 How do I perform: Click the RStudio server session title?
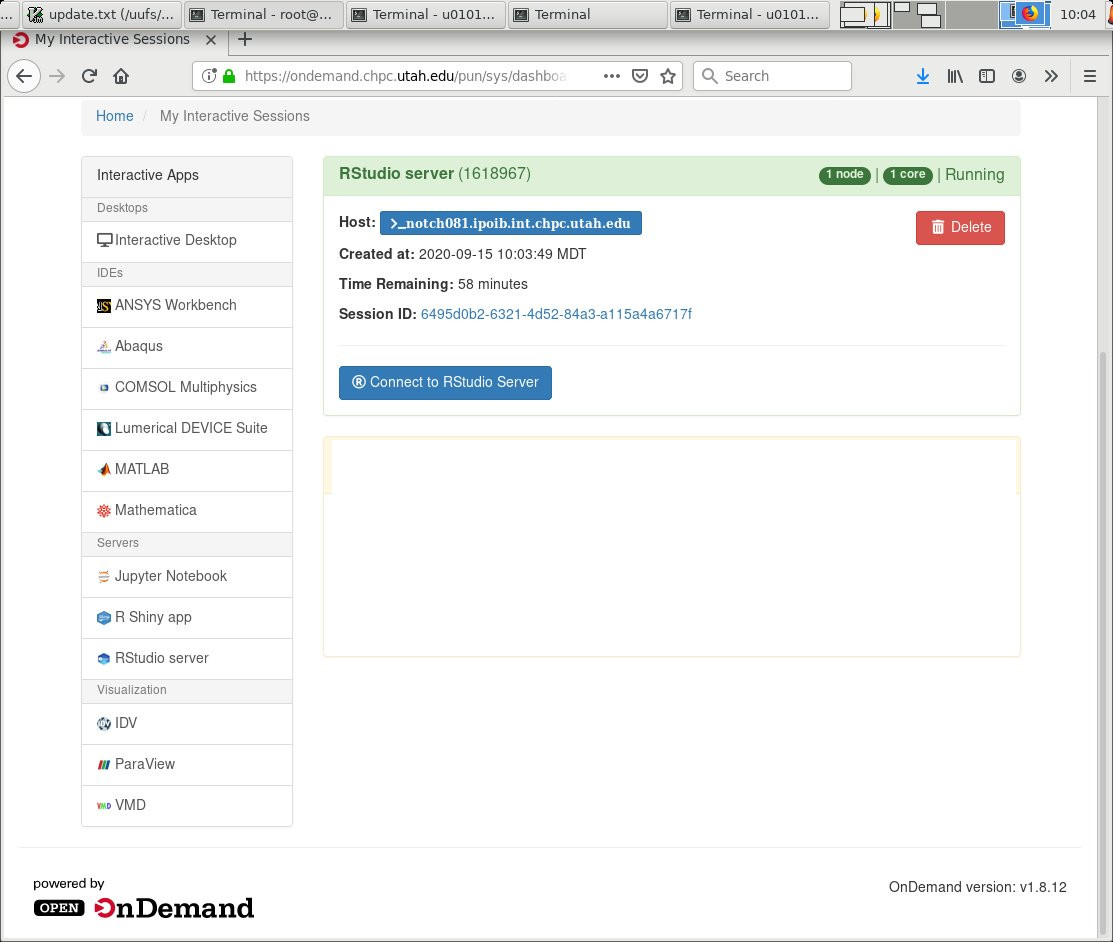coord(434,174)
